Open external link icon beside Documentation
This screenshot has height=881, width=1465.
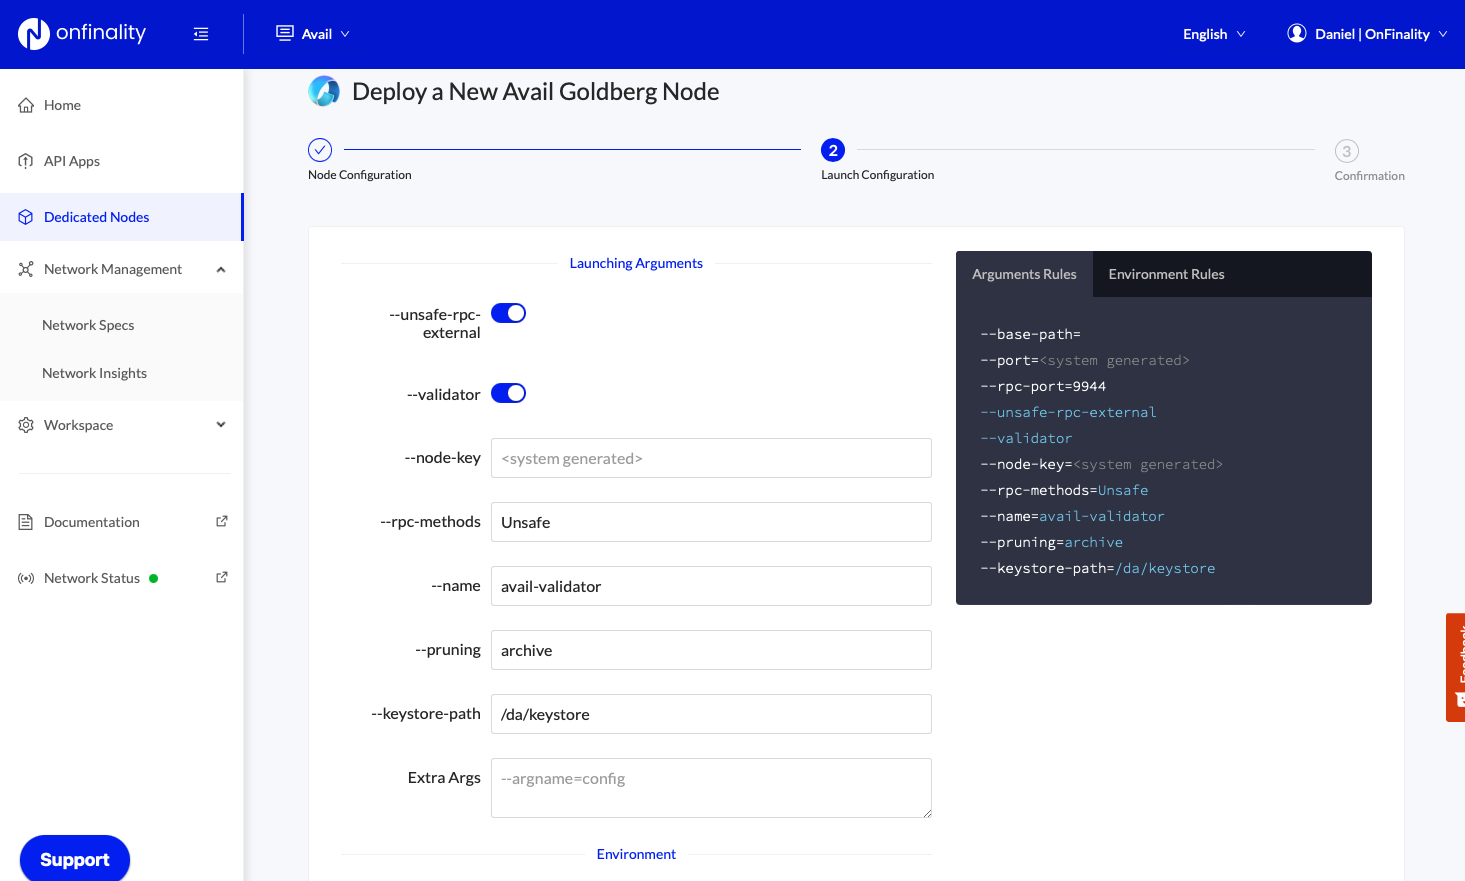coord(222,522)
